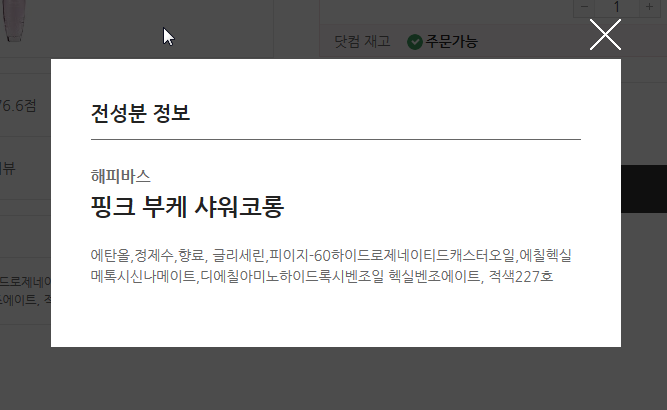This screenshot has height=410, width=667.
Task: Close the 전성분 정보 popup with X
Action: [605, 34]
